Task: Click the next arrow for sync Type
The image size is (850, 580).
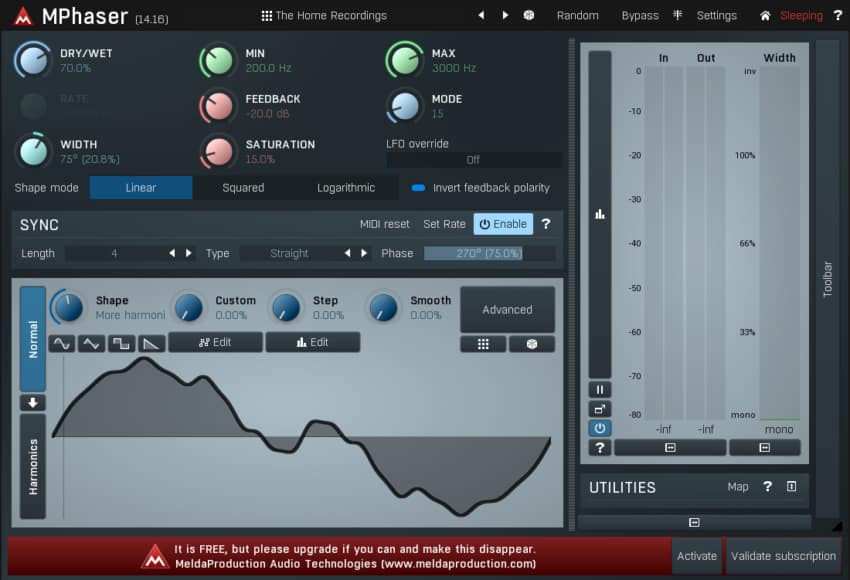Action: click(364, 253)
